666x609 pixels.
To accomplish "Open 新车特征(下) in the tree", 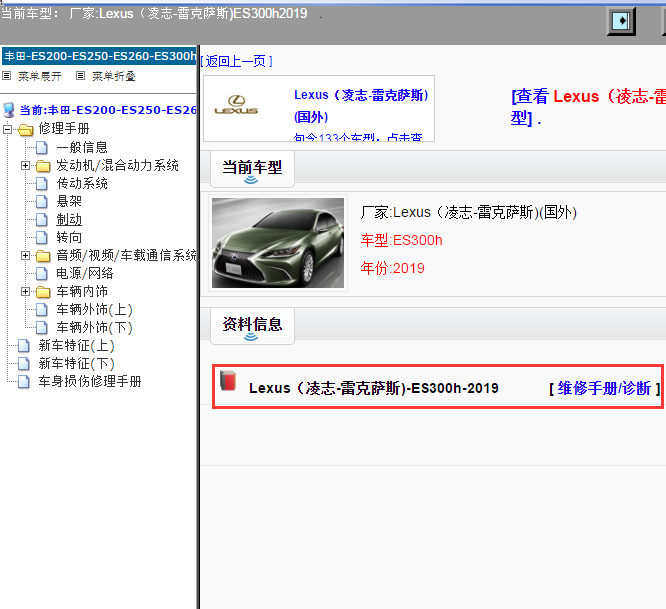I will point(76,364).
